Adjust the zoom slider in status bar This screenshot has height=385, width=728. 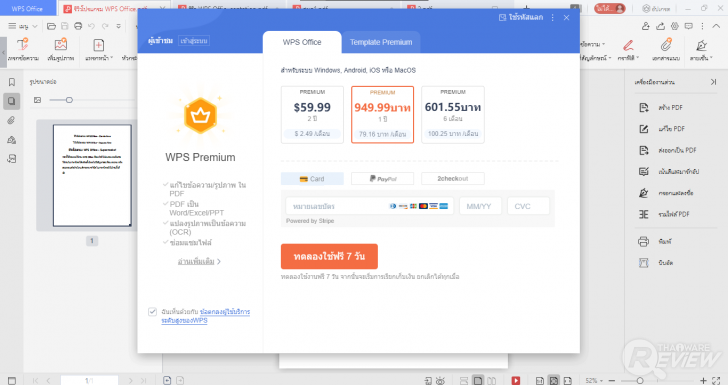tap(640, 380)
